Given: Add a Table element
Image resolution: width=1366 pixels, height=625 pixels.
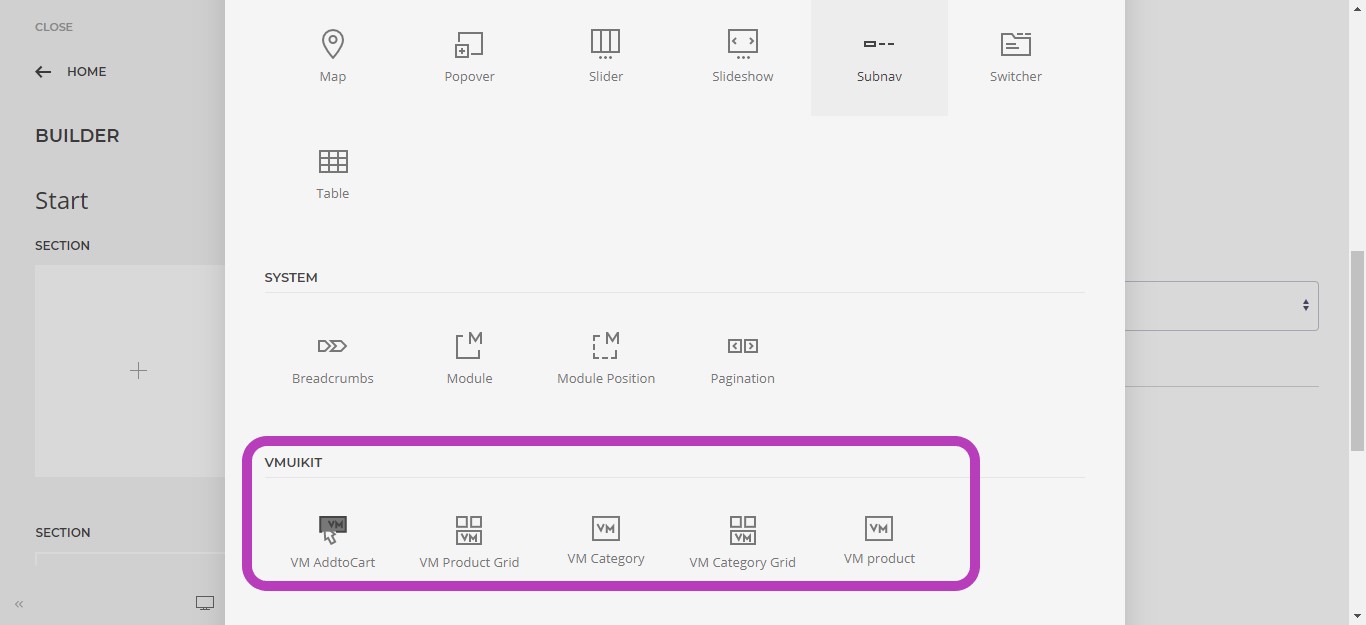Looking at the screenshot, I should 332,174.
